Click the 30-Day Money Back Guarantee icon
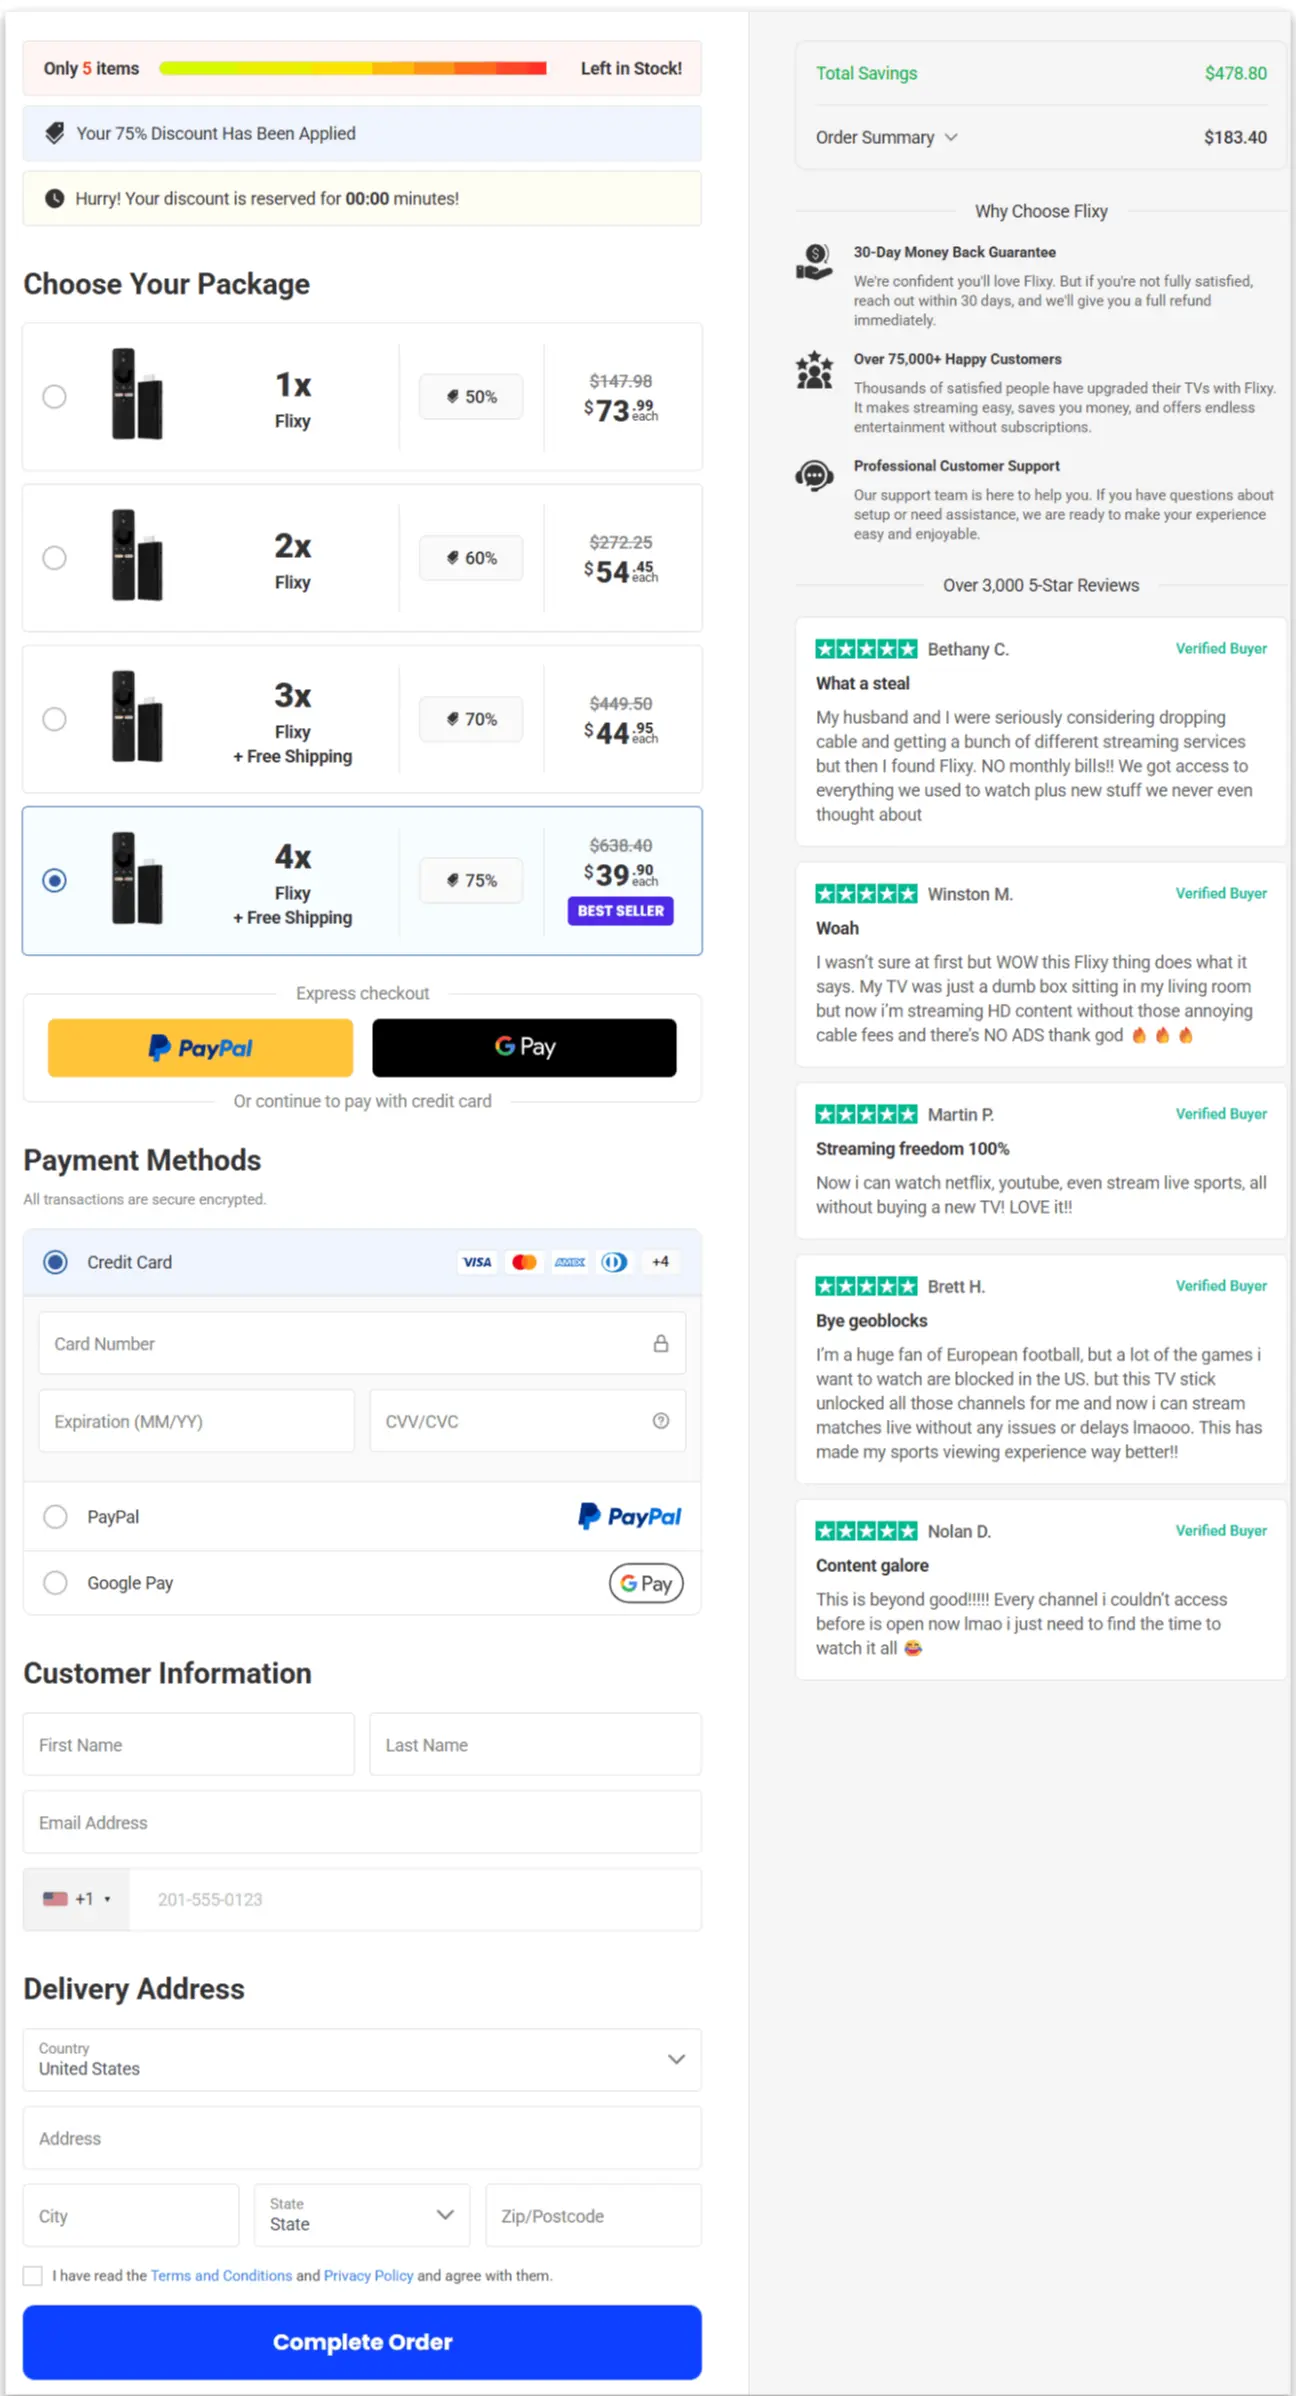1296x2396 pixels. pos(814,262)
